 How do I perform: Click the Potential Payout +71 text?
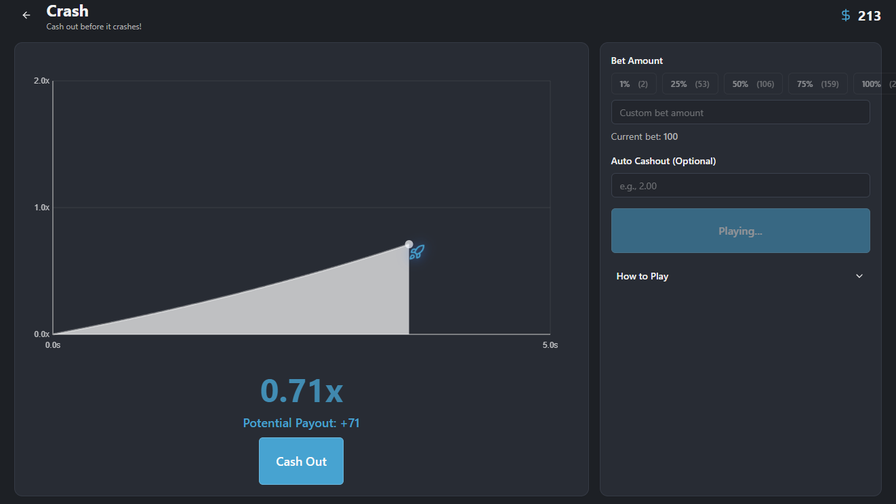coord(301,423)
